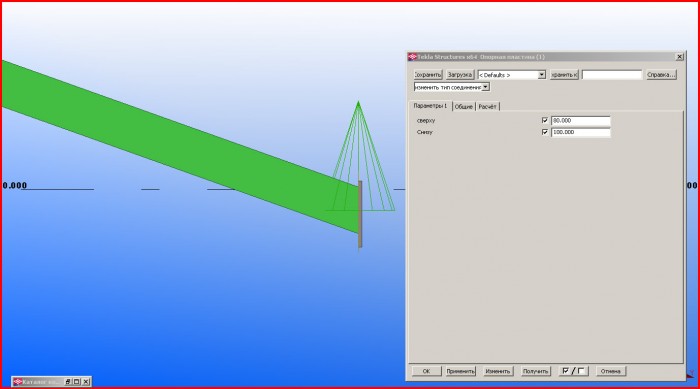
Task: Click the Tekla logo in dialog title bar
Action: tap(412, 57)
